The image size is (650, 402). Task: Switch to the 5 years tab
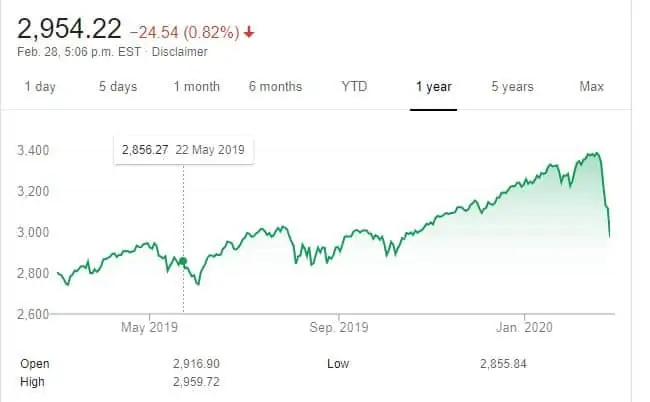(x=512, y=87)
